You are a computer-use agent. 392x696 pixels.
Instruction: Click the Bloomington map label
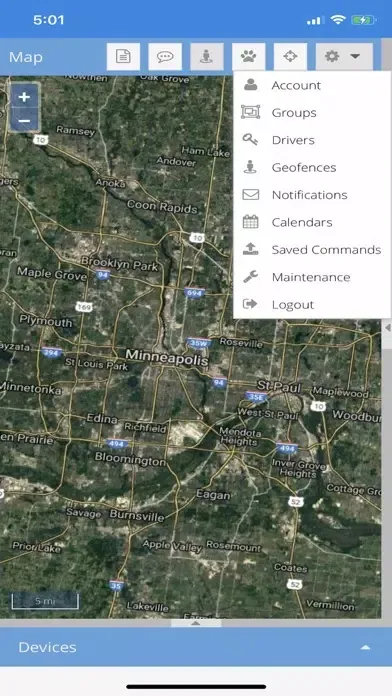click(130, 459)
